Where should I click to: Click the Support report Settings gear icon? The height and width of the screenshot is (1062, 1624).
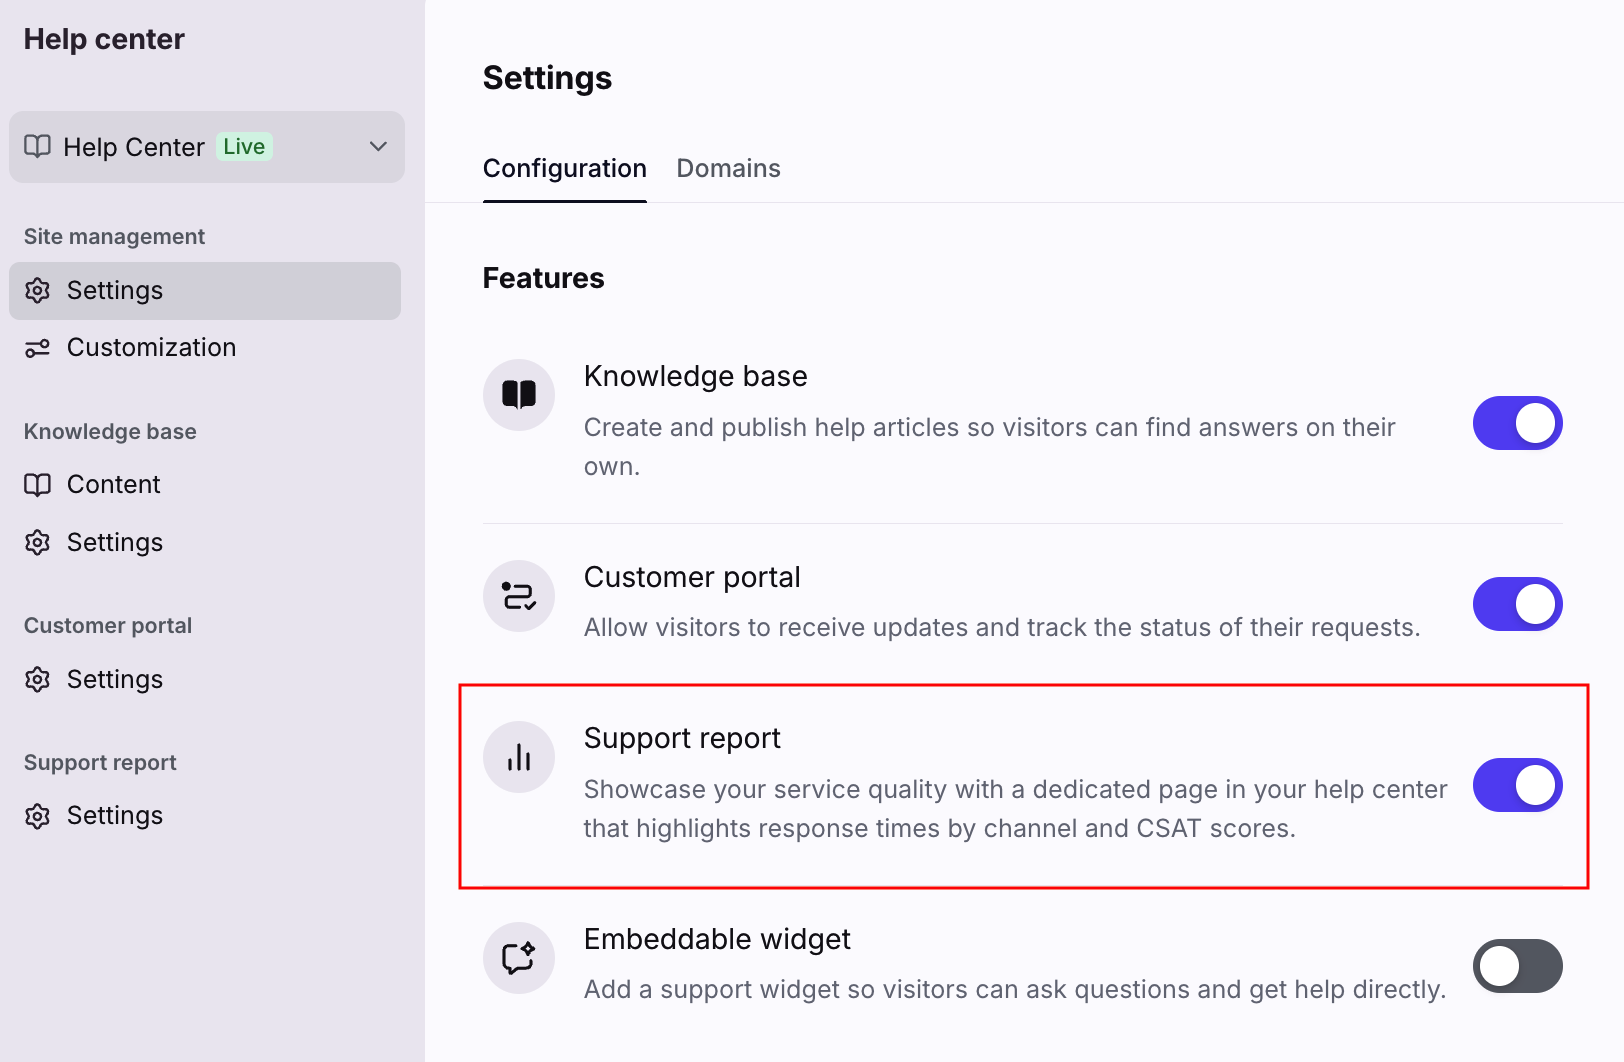coord(38,816)
